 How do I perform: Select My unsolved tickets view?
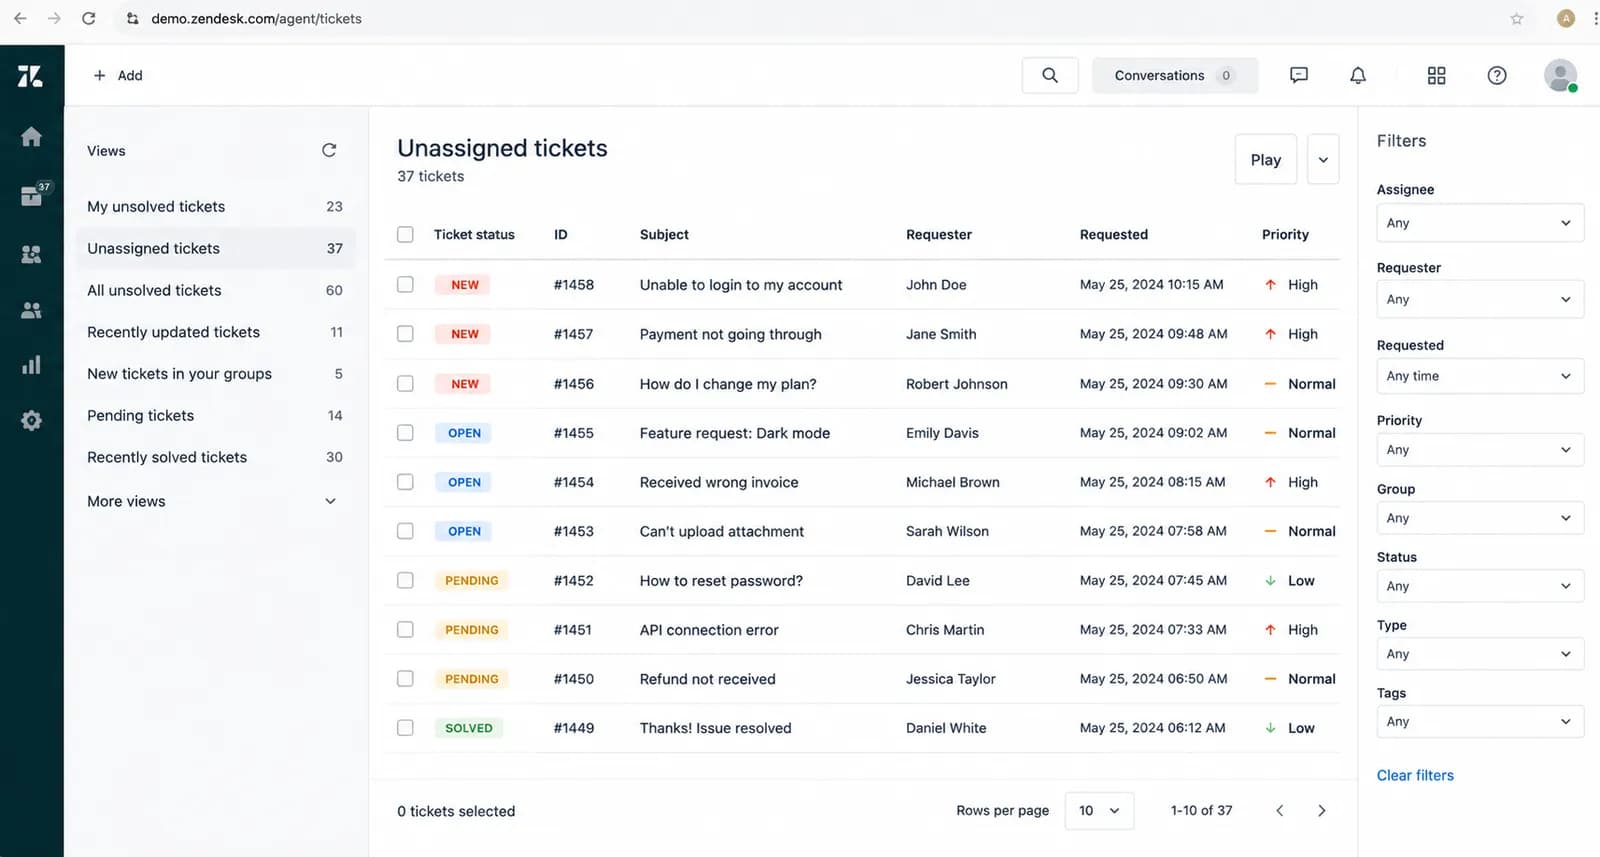215,206
